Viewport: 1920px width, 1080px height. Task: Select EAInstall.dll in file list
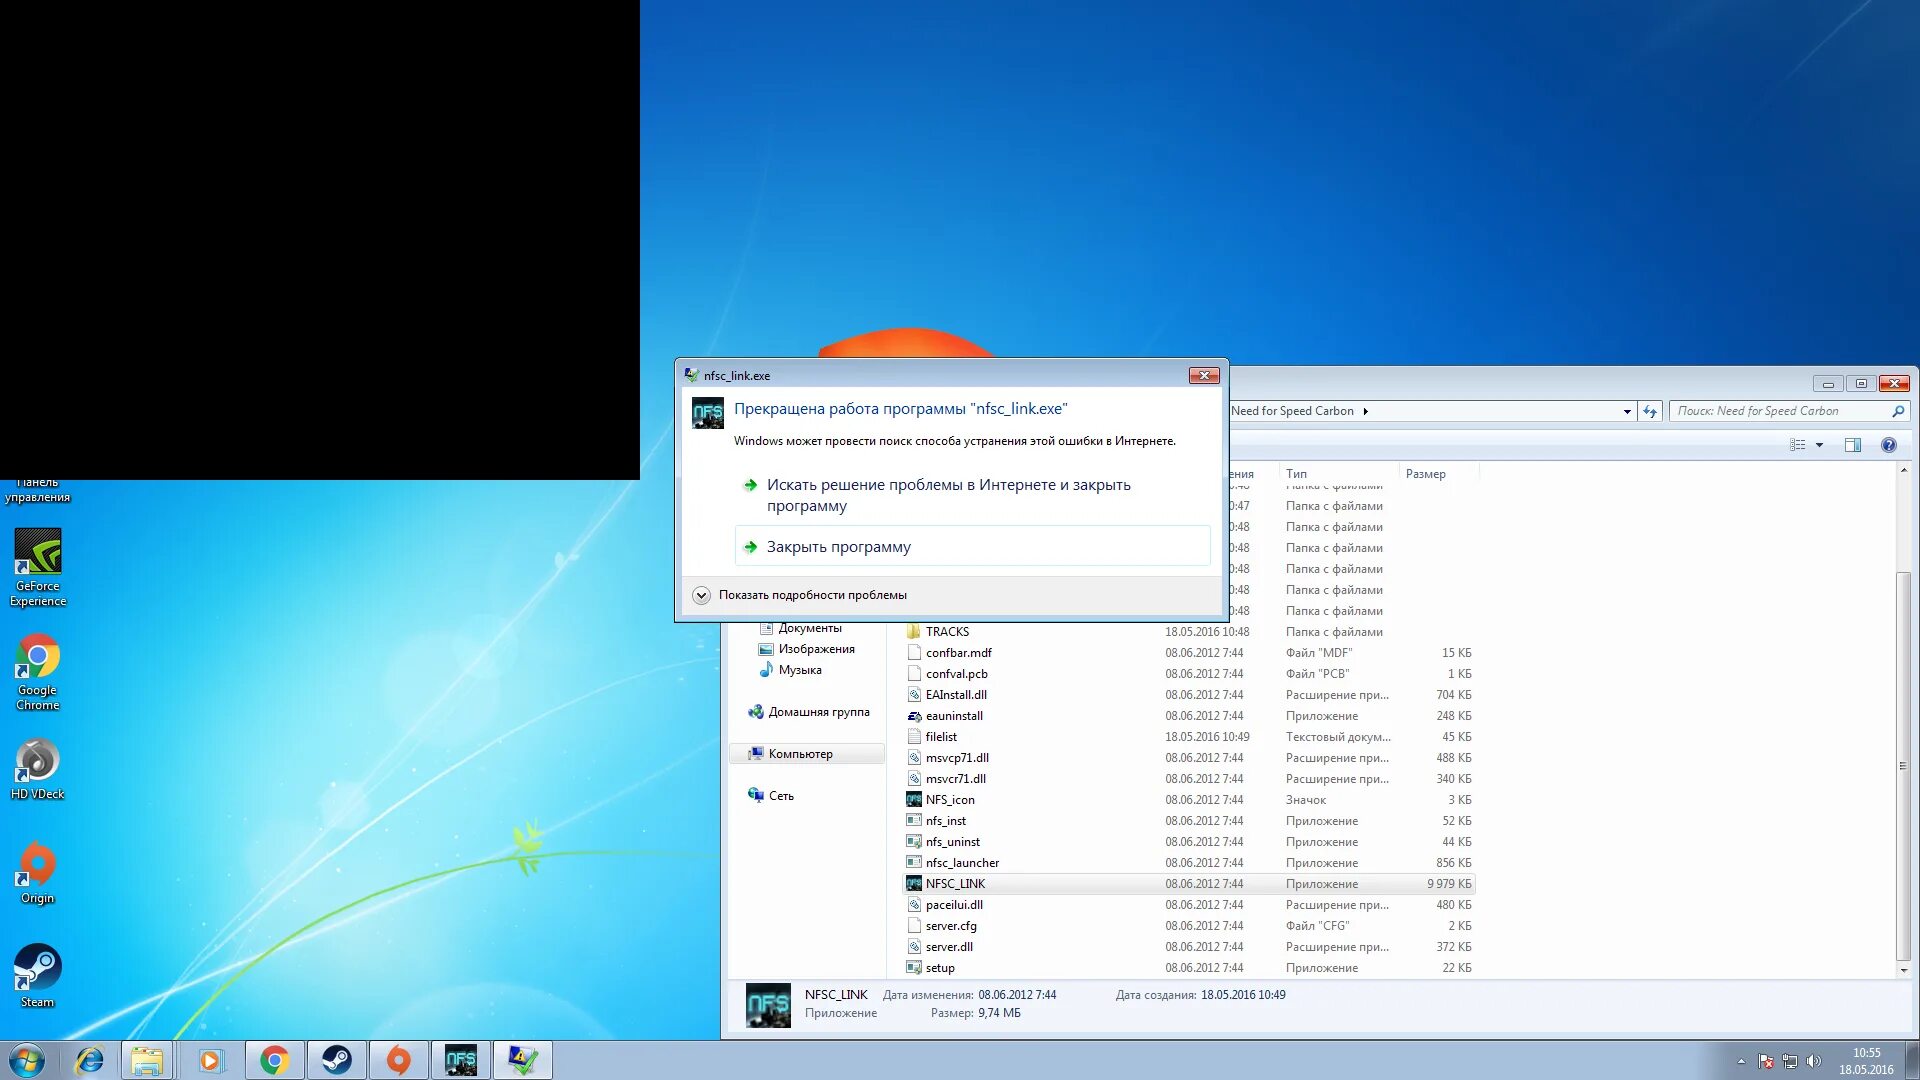[1188, 695]
